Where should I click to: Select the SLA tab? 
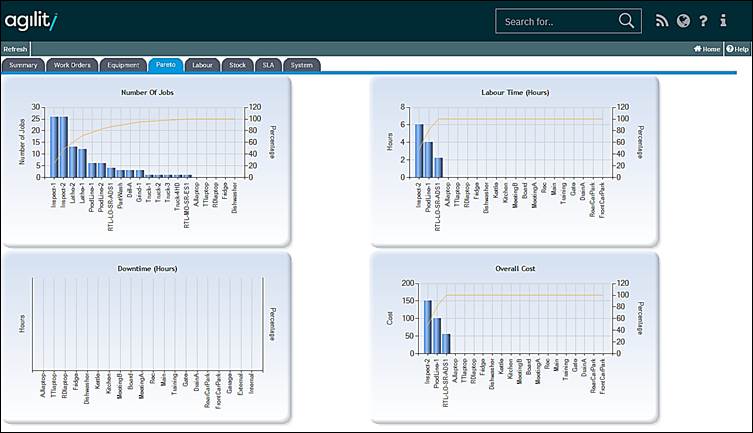pyautogui.click(x=267, y=65)
